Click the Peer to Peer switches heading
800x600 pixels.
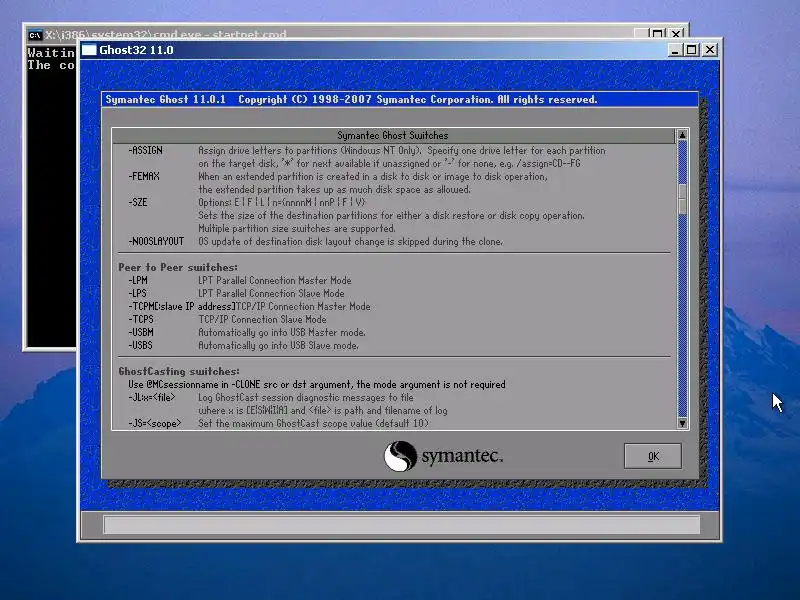[x=178, y=267]
